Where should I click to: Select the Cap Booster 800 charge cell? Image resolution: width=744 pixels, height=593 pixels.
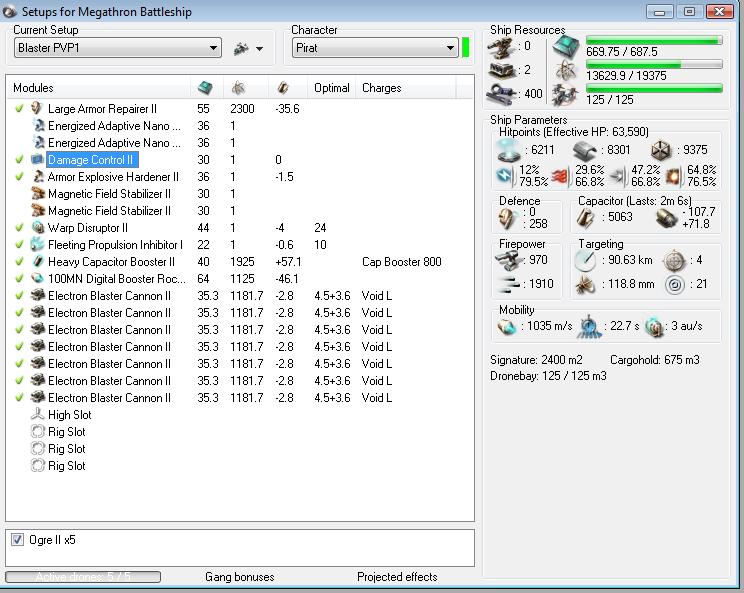click(402, 262)
